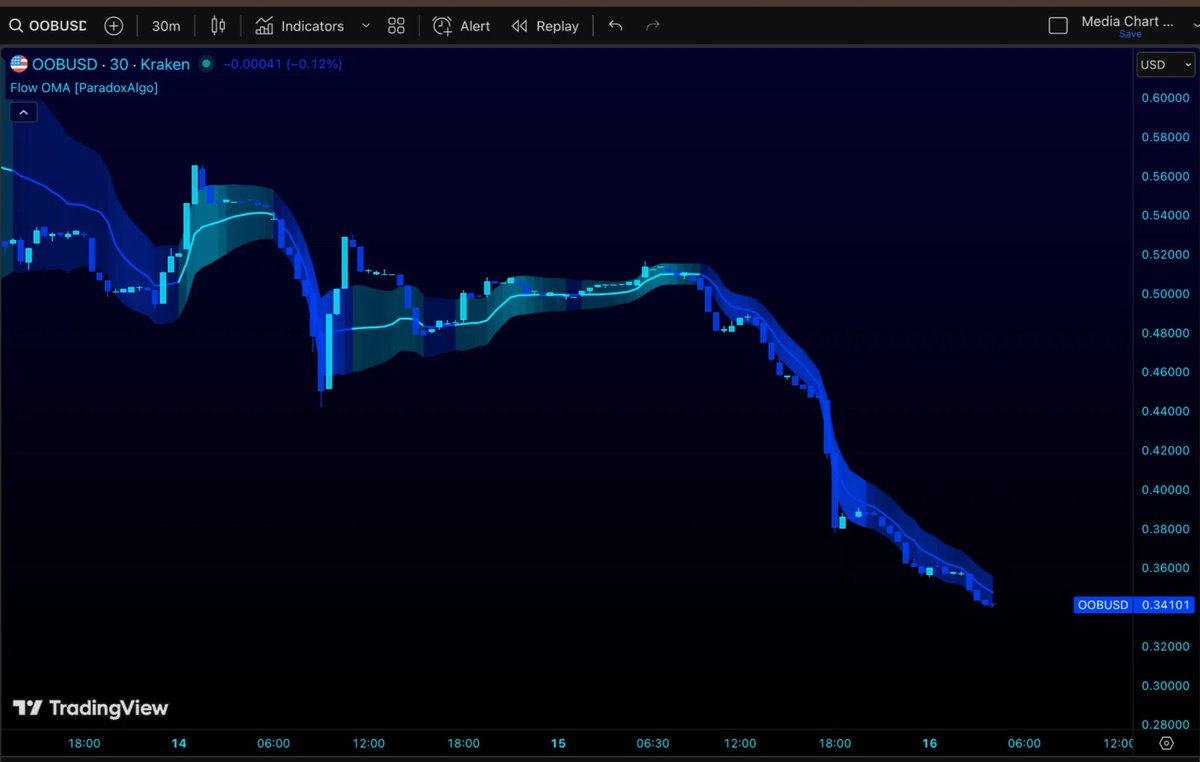Open the USD currency dropdown

[1166, 65]
